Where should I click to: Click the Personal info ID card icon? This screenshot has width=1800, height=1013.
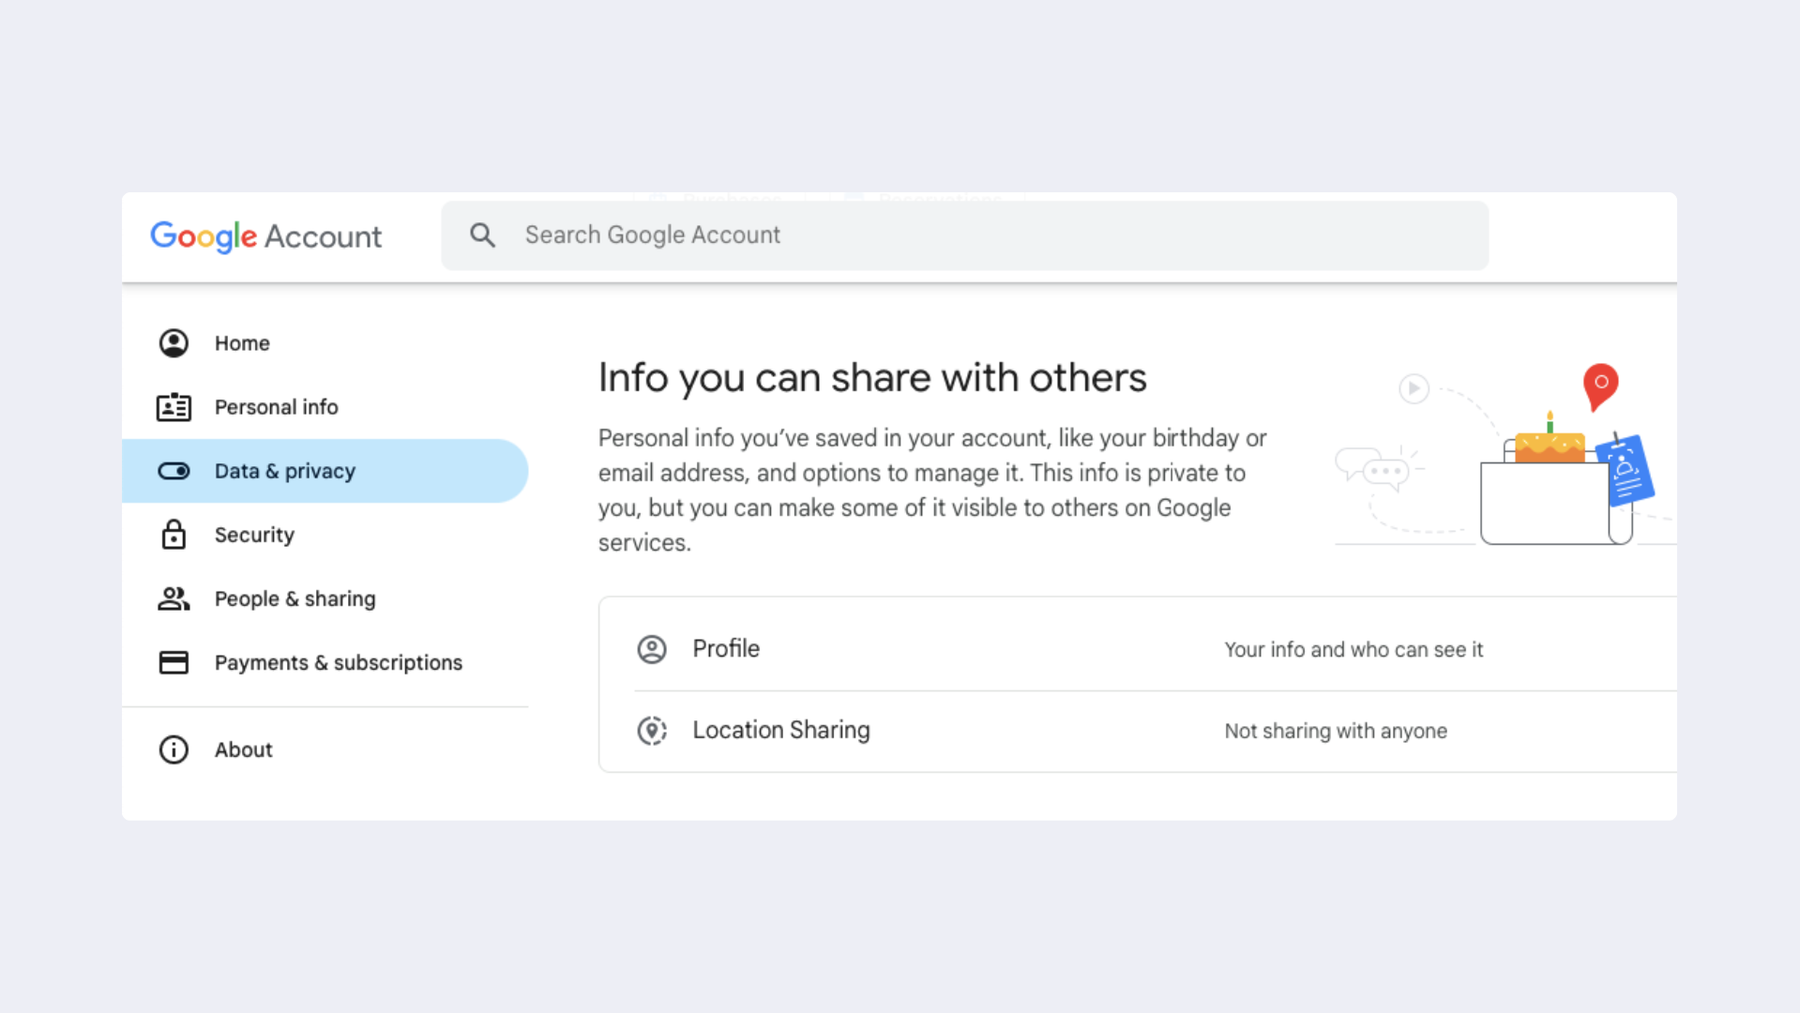[x=174, y=407]
